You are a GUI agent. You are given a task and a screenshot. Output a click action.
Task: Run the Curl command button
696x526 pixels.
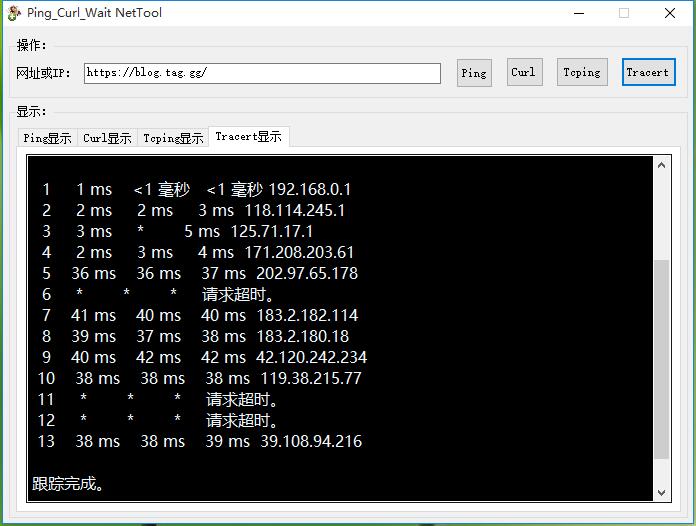tap(523, 72)
